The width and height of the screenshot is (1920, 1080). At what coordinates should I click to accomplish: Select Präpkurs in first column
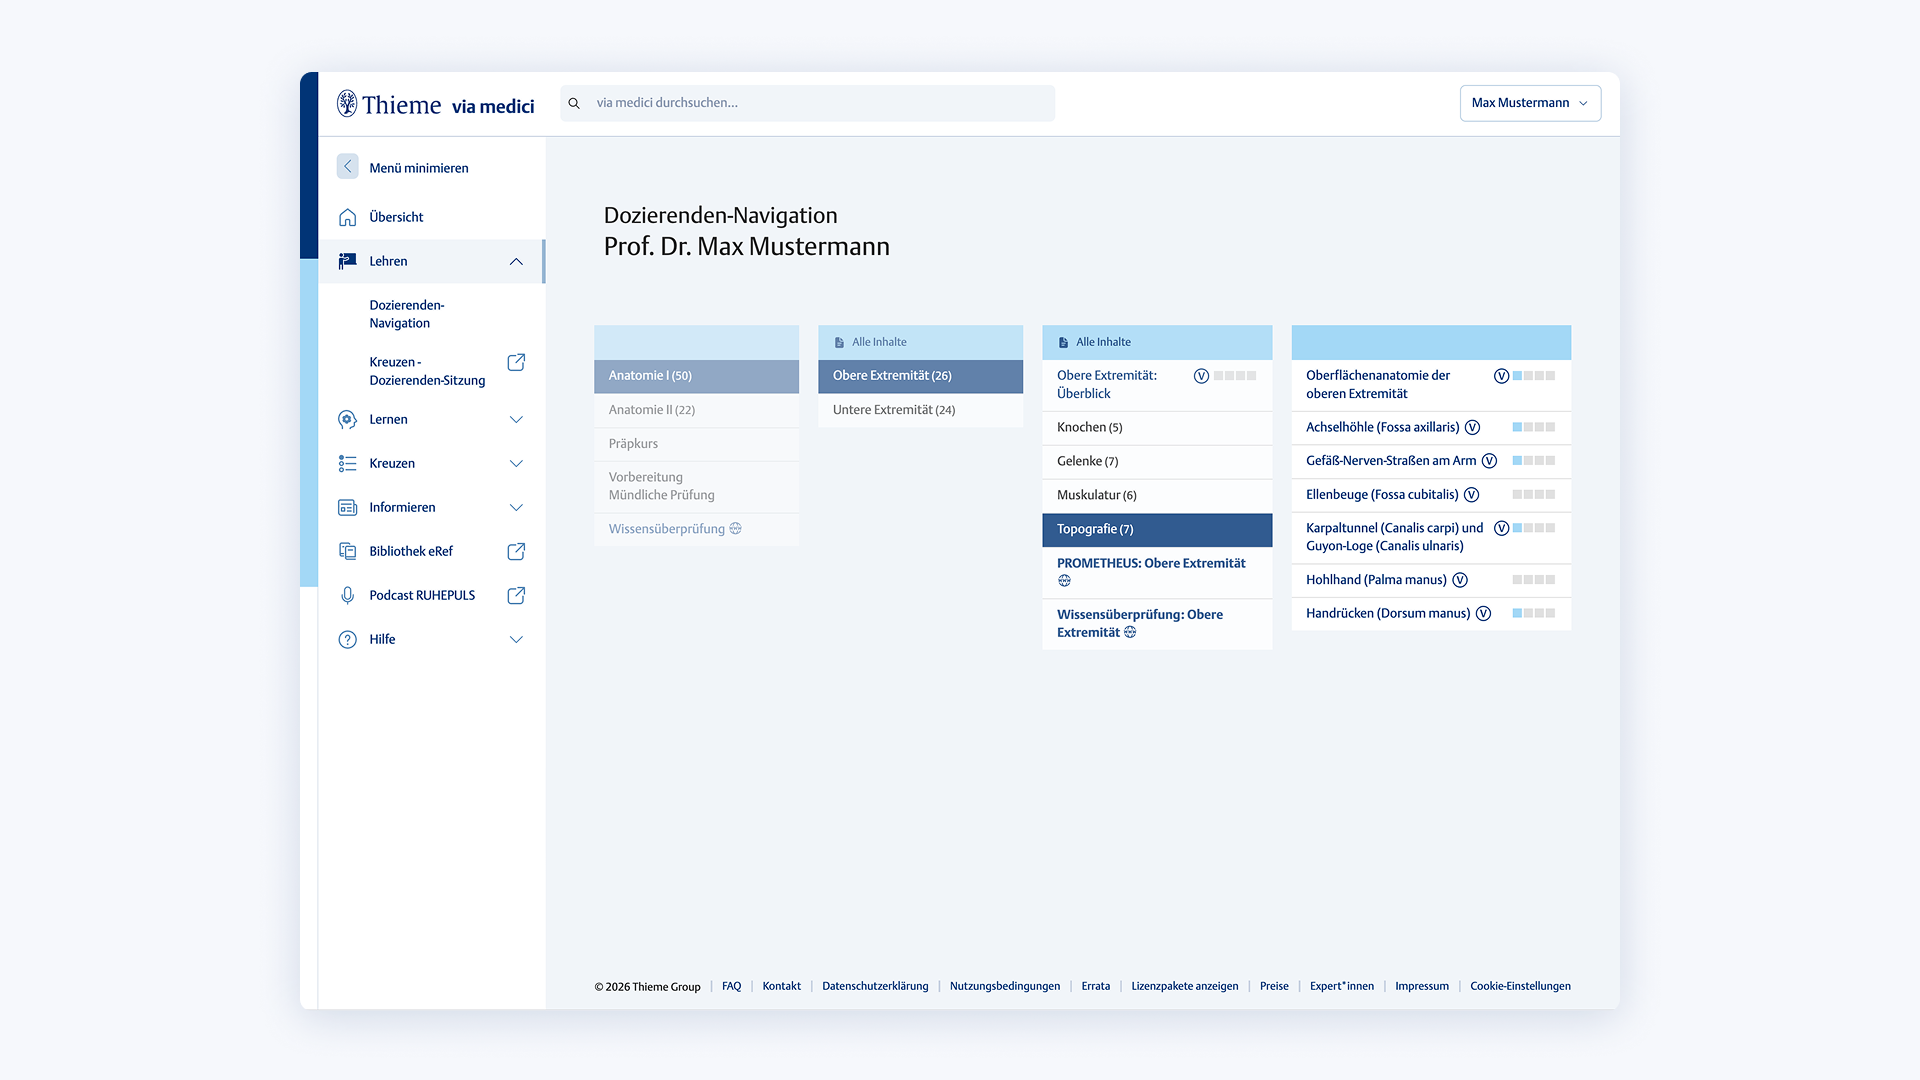tap(696, 444)
